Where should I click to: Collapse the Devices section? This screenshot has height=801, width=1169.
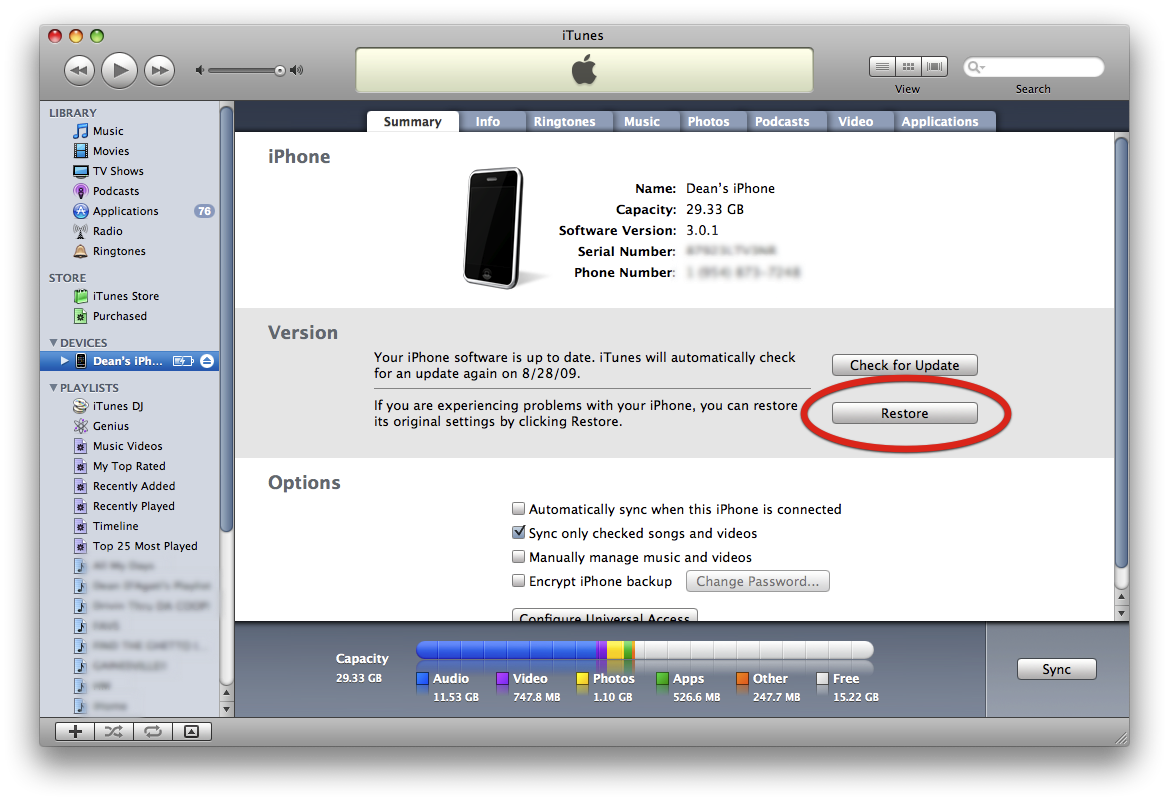click(x=53, y=343)
